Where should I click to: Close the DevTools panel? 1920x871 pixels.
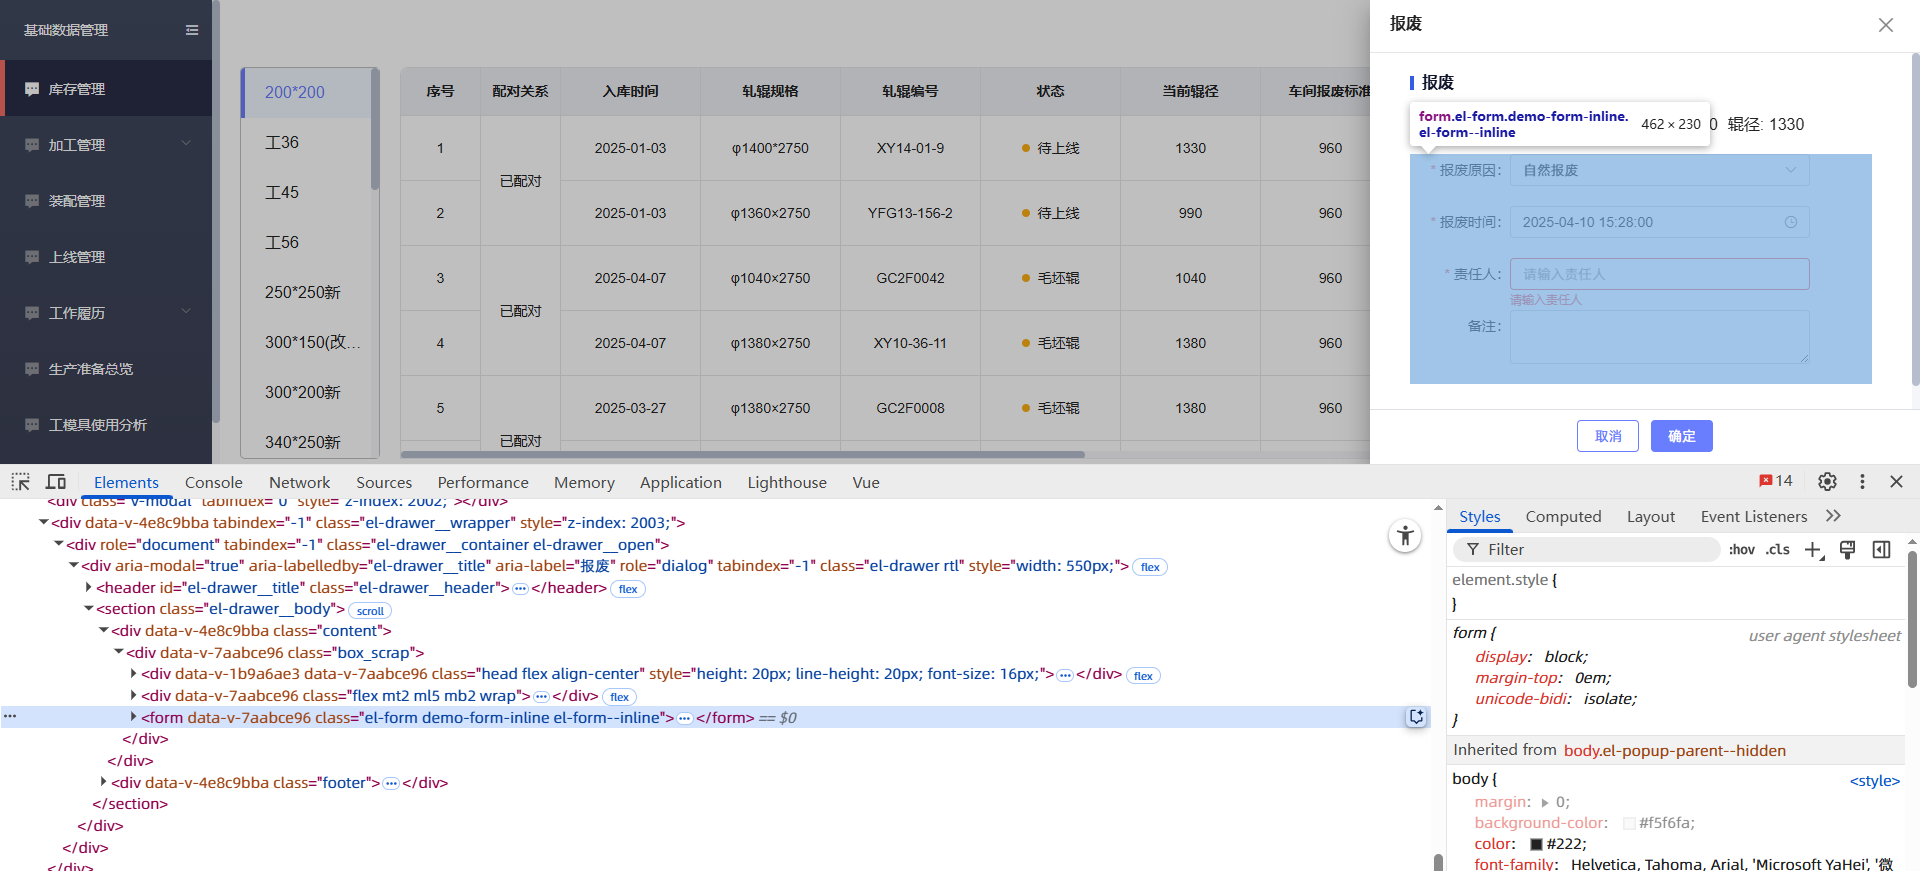coord(1896,482)
